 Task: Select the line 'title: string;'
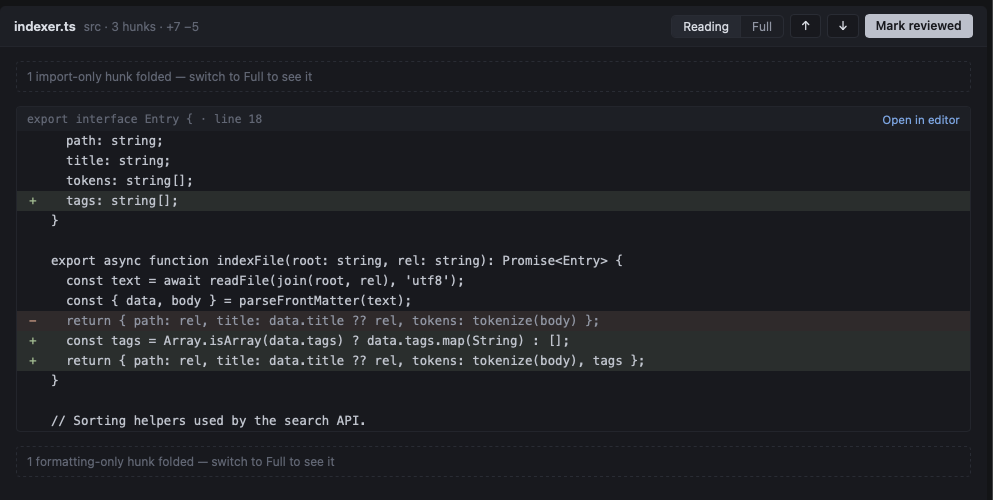tap(493, 161)
